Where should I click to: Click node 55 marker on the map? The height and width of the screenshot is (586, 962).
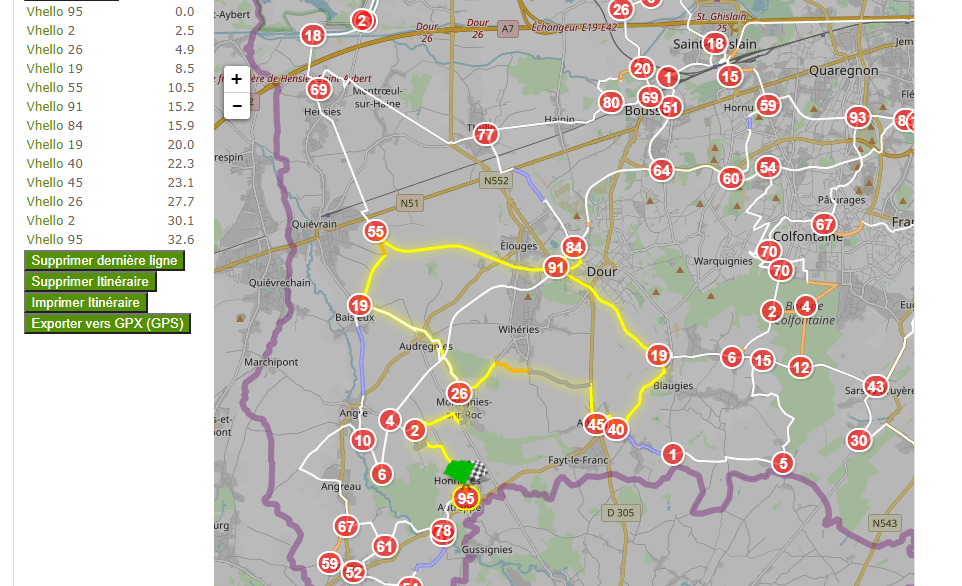pos(375,232)
